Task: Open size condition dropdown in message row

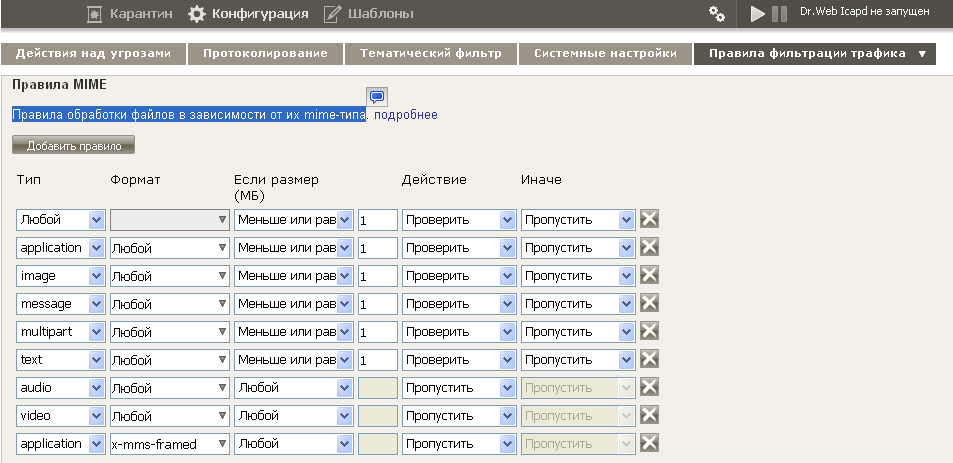Action: (294, 304)
